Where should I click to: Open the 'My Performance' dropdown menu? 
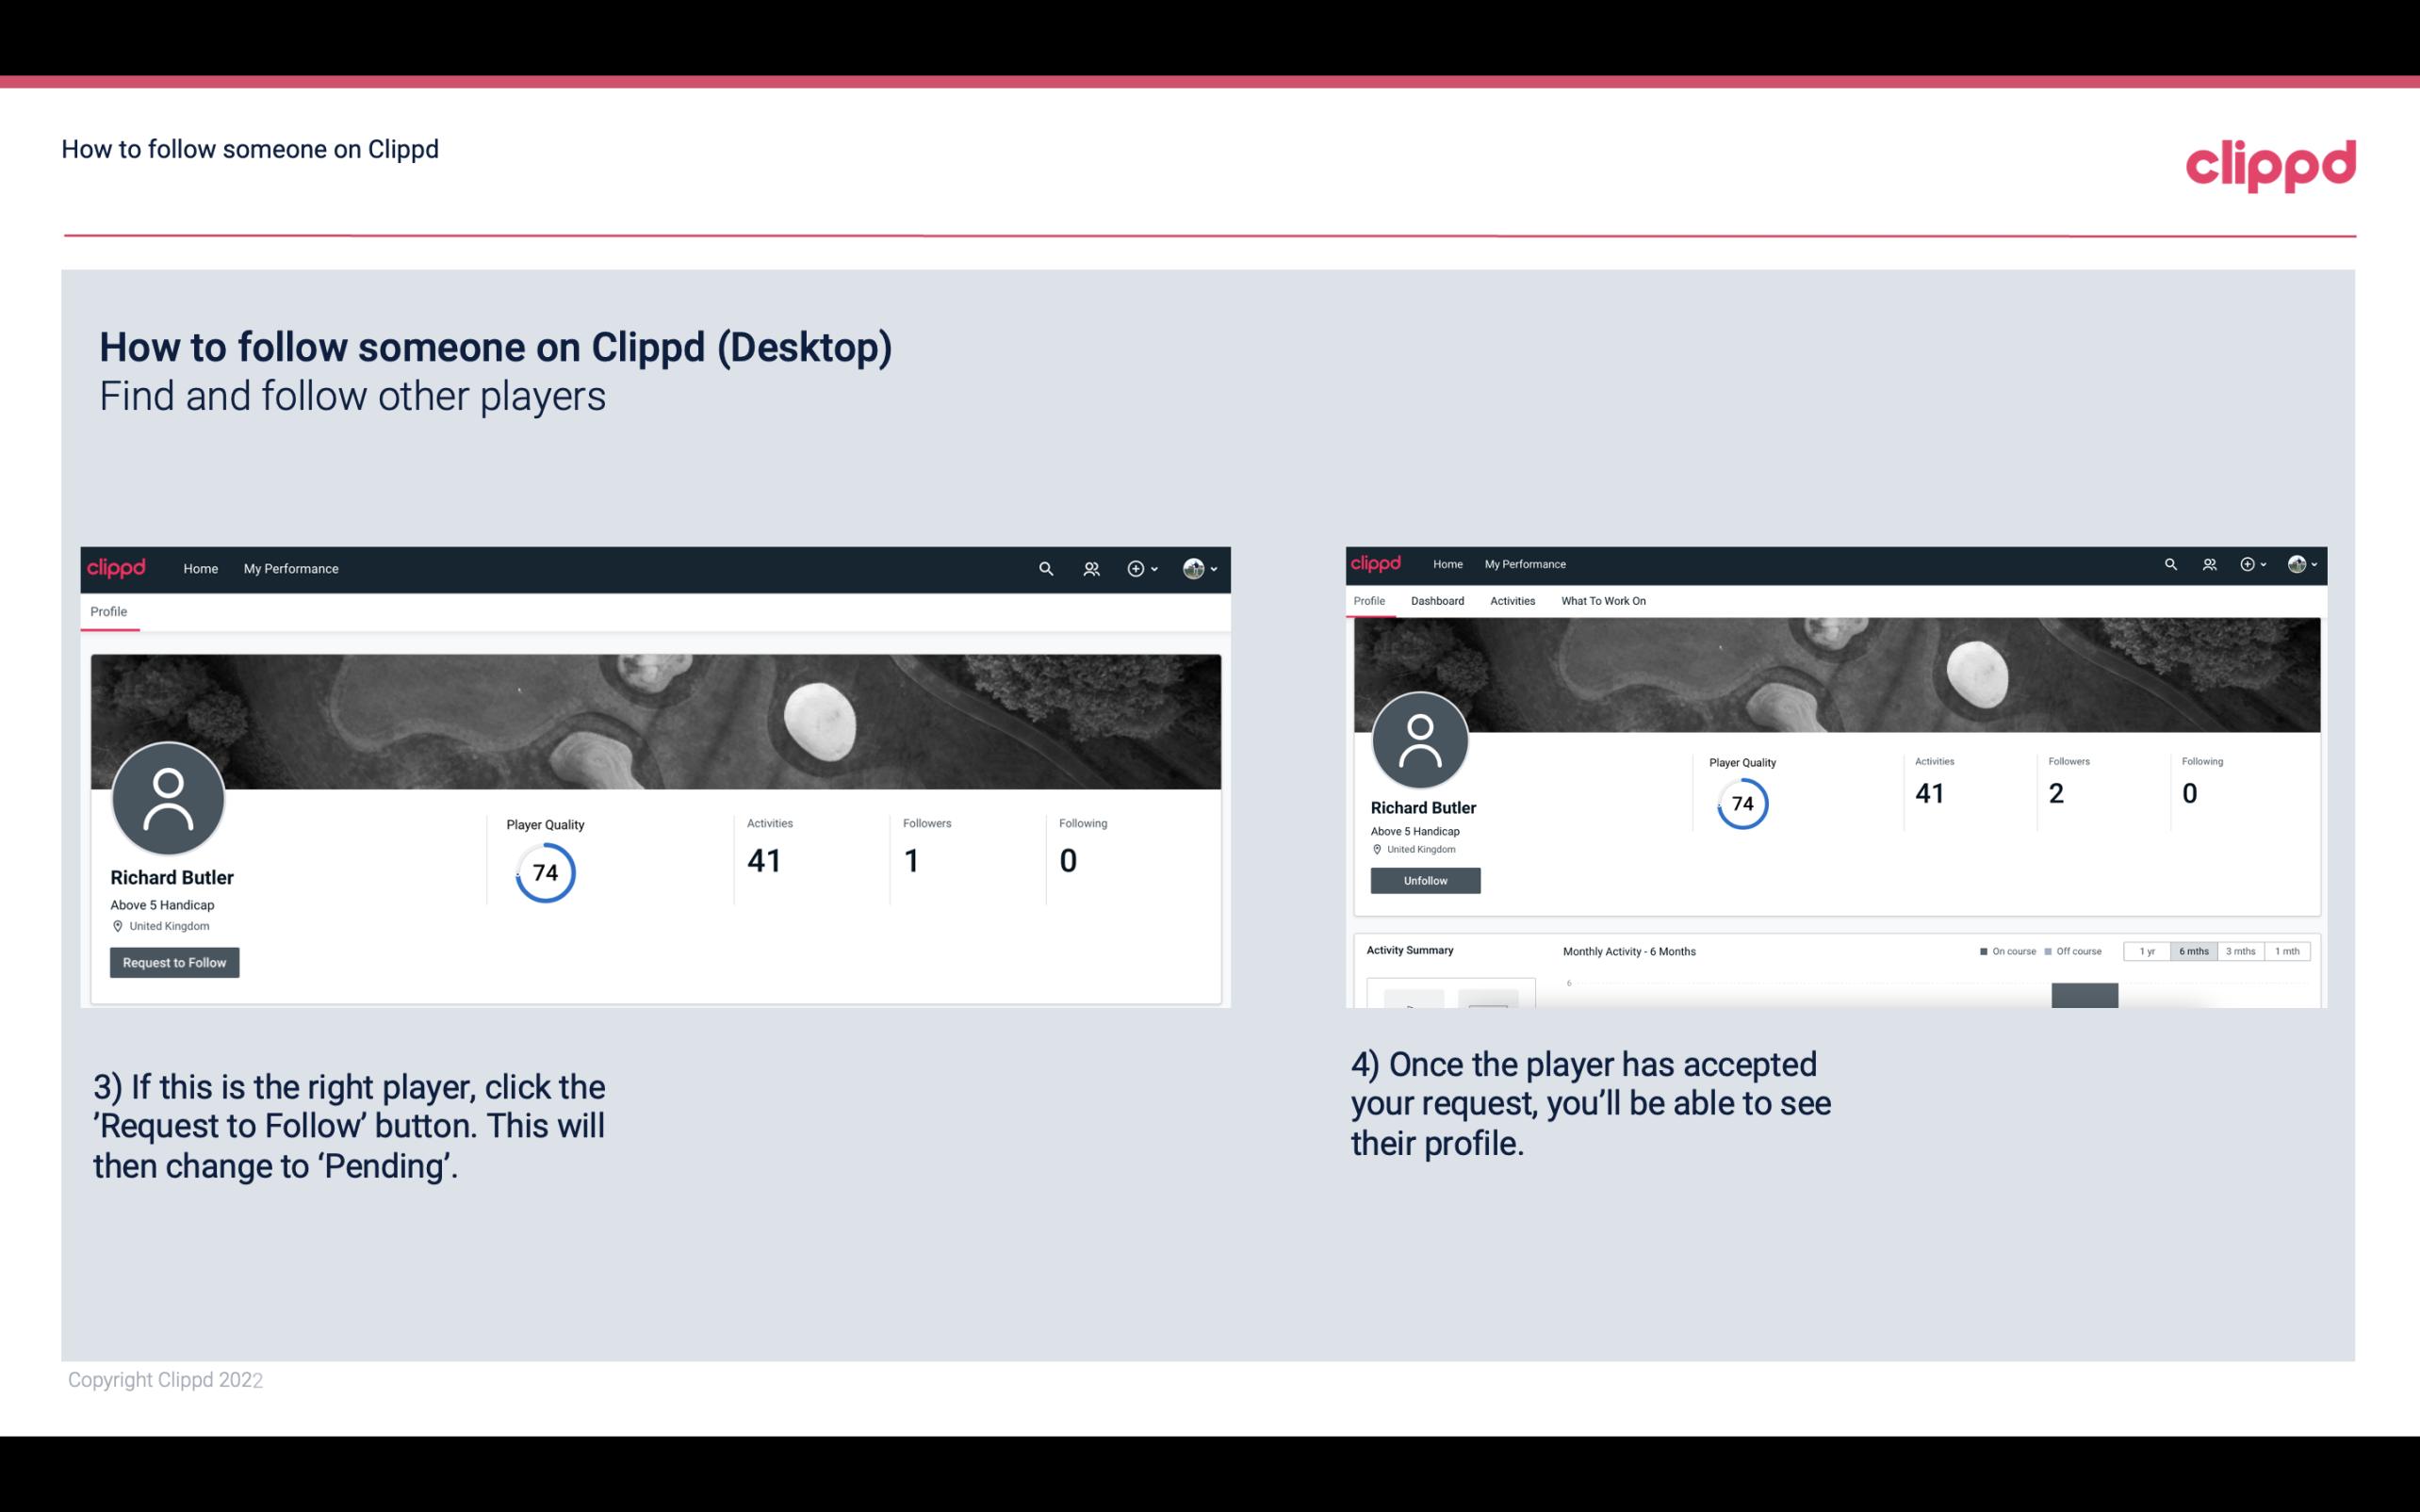pos(291,568)
